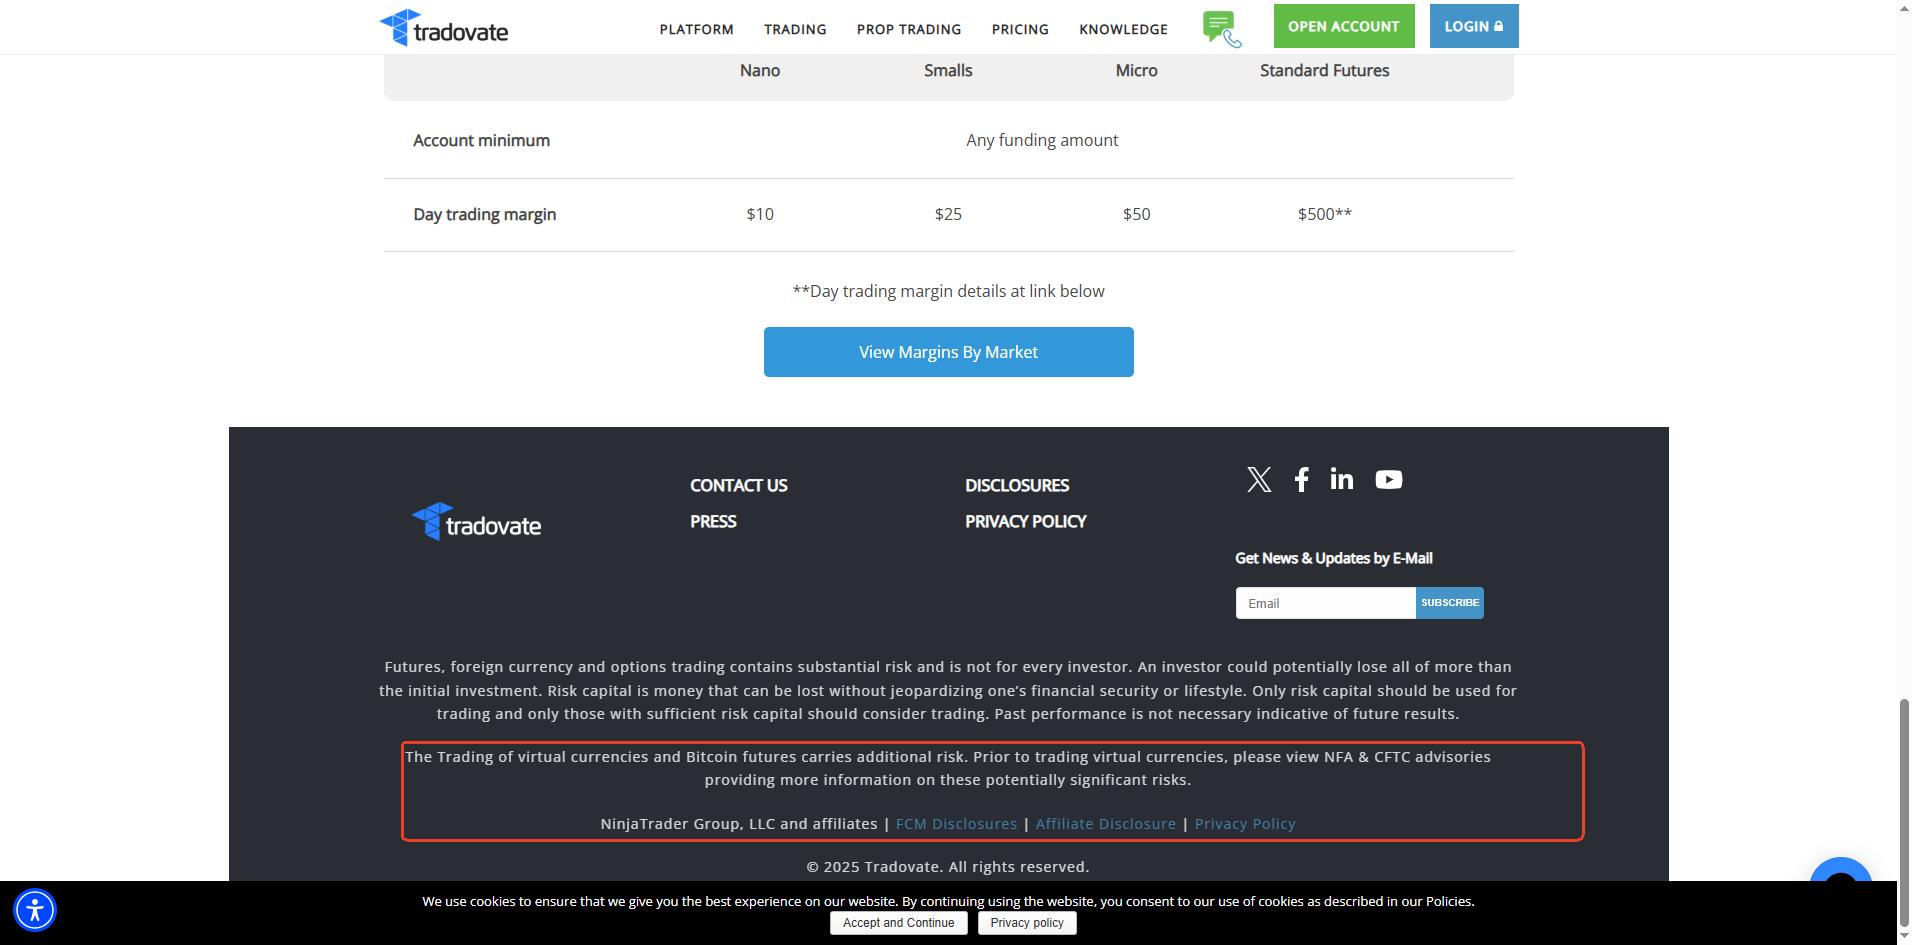Viewport: 1912px width, 945px height.
Task: Visit Tradovate's LinkedIn page
Action: pos(1342,479)
